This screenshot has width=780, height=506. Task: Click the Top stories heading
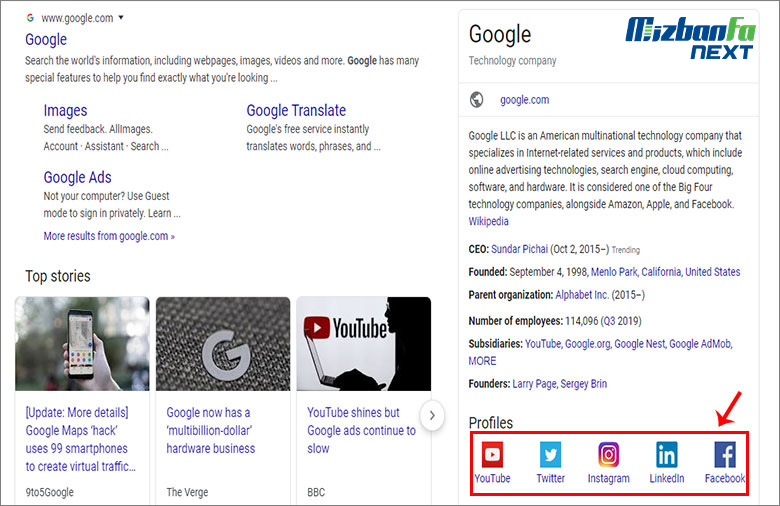click(58, 276)
